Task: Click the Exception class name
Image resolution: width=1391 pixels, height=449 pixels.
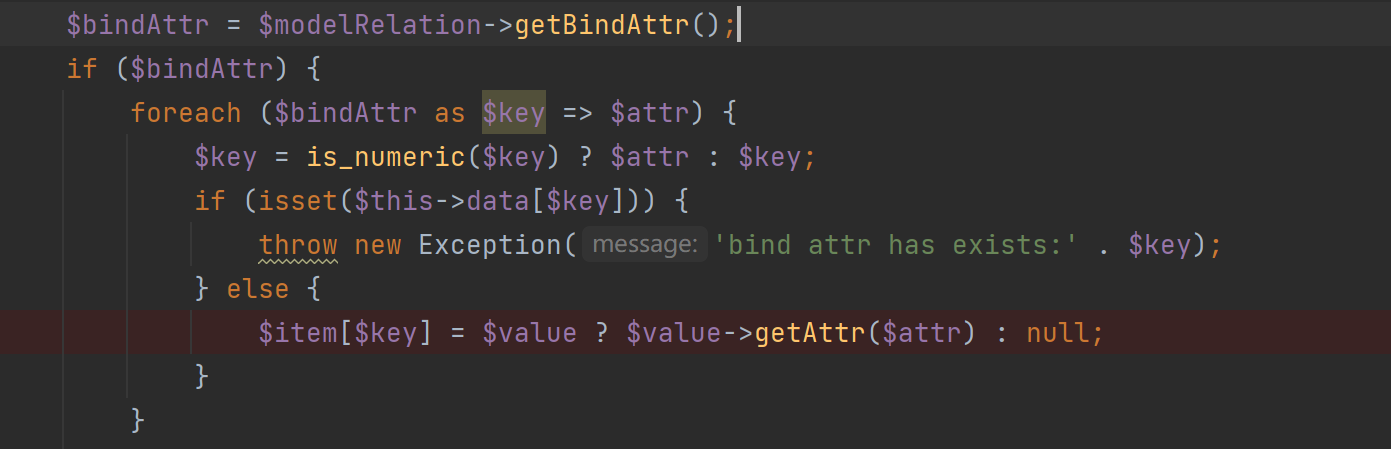Action: 490,245
